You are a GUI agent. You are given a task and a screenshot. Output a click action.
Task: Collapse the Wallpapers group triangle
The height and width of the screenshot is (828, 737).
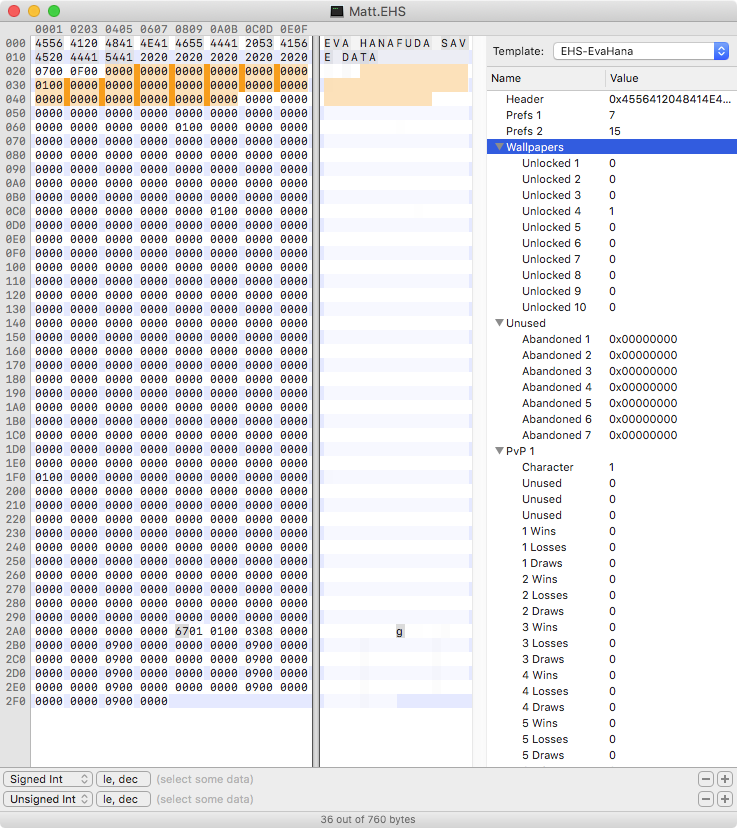point(499,147)
